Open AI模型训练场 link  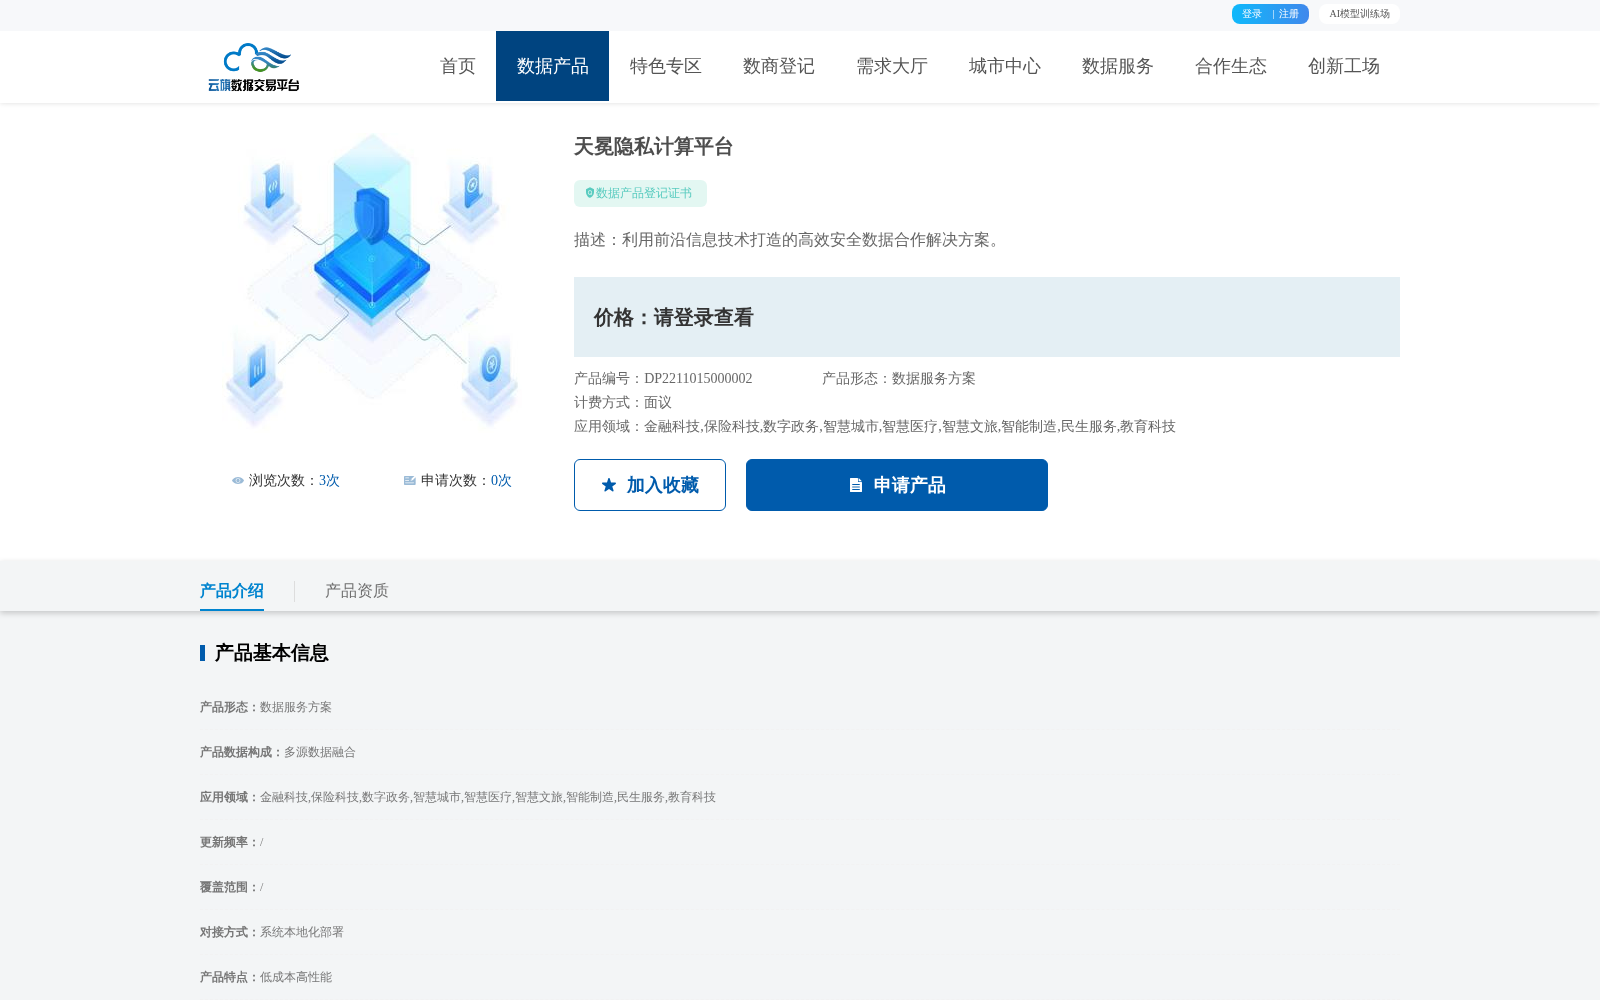[x=1359, y=14]
